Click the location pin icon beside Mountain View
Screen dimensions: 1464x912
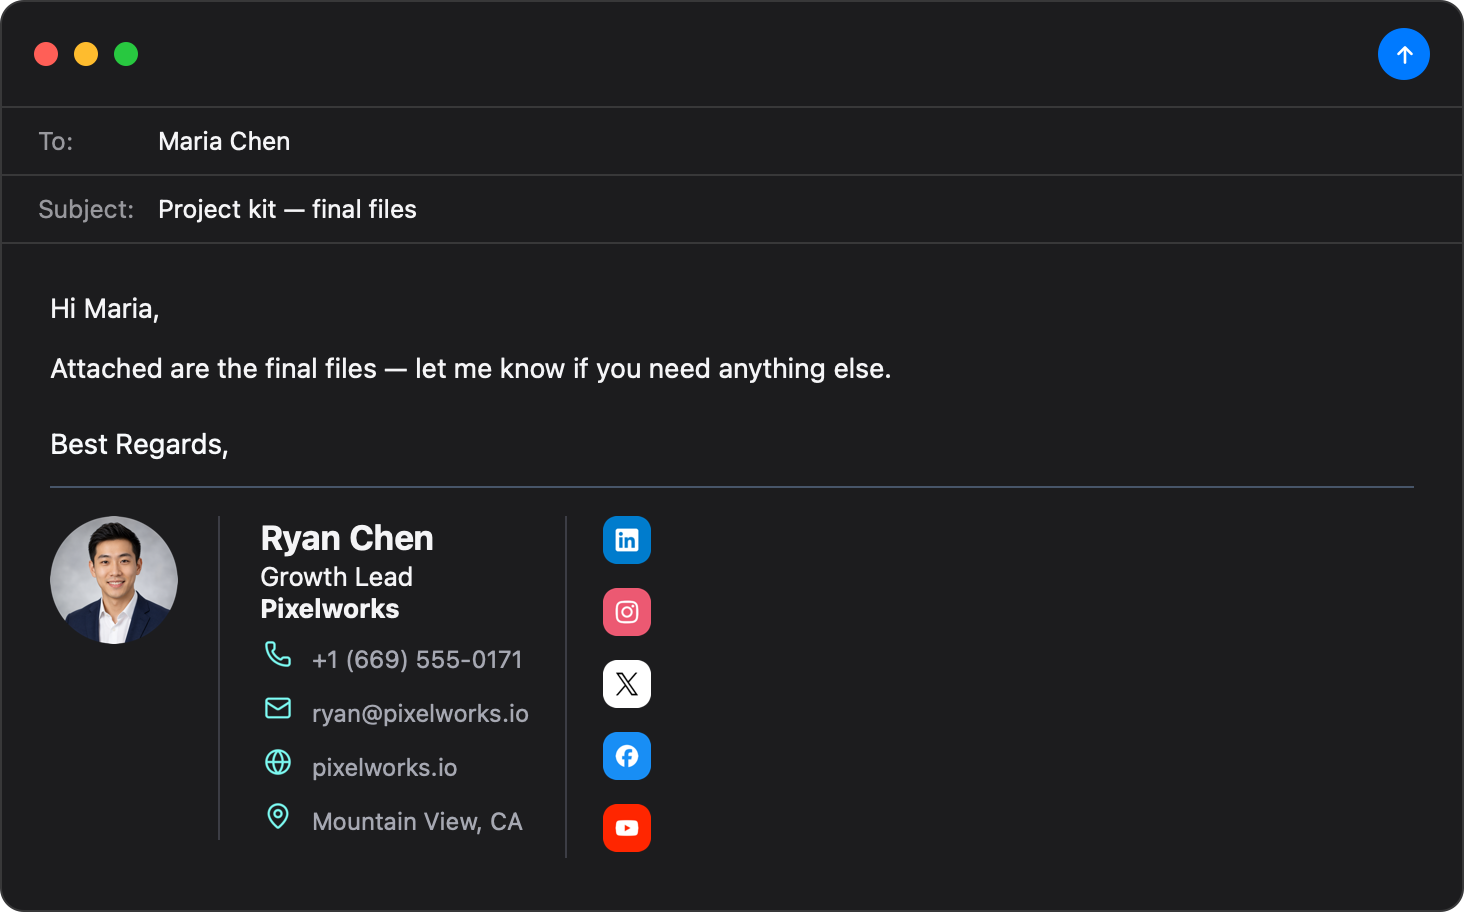click(278, 816)
